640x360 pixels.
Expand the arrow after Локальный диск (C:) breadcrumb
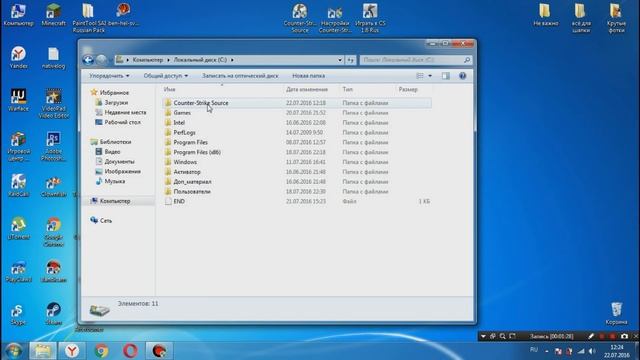pyautogui.click(x=232, y=60)
